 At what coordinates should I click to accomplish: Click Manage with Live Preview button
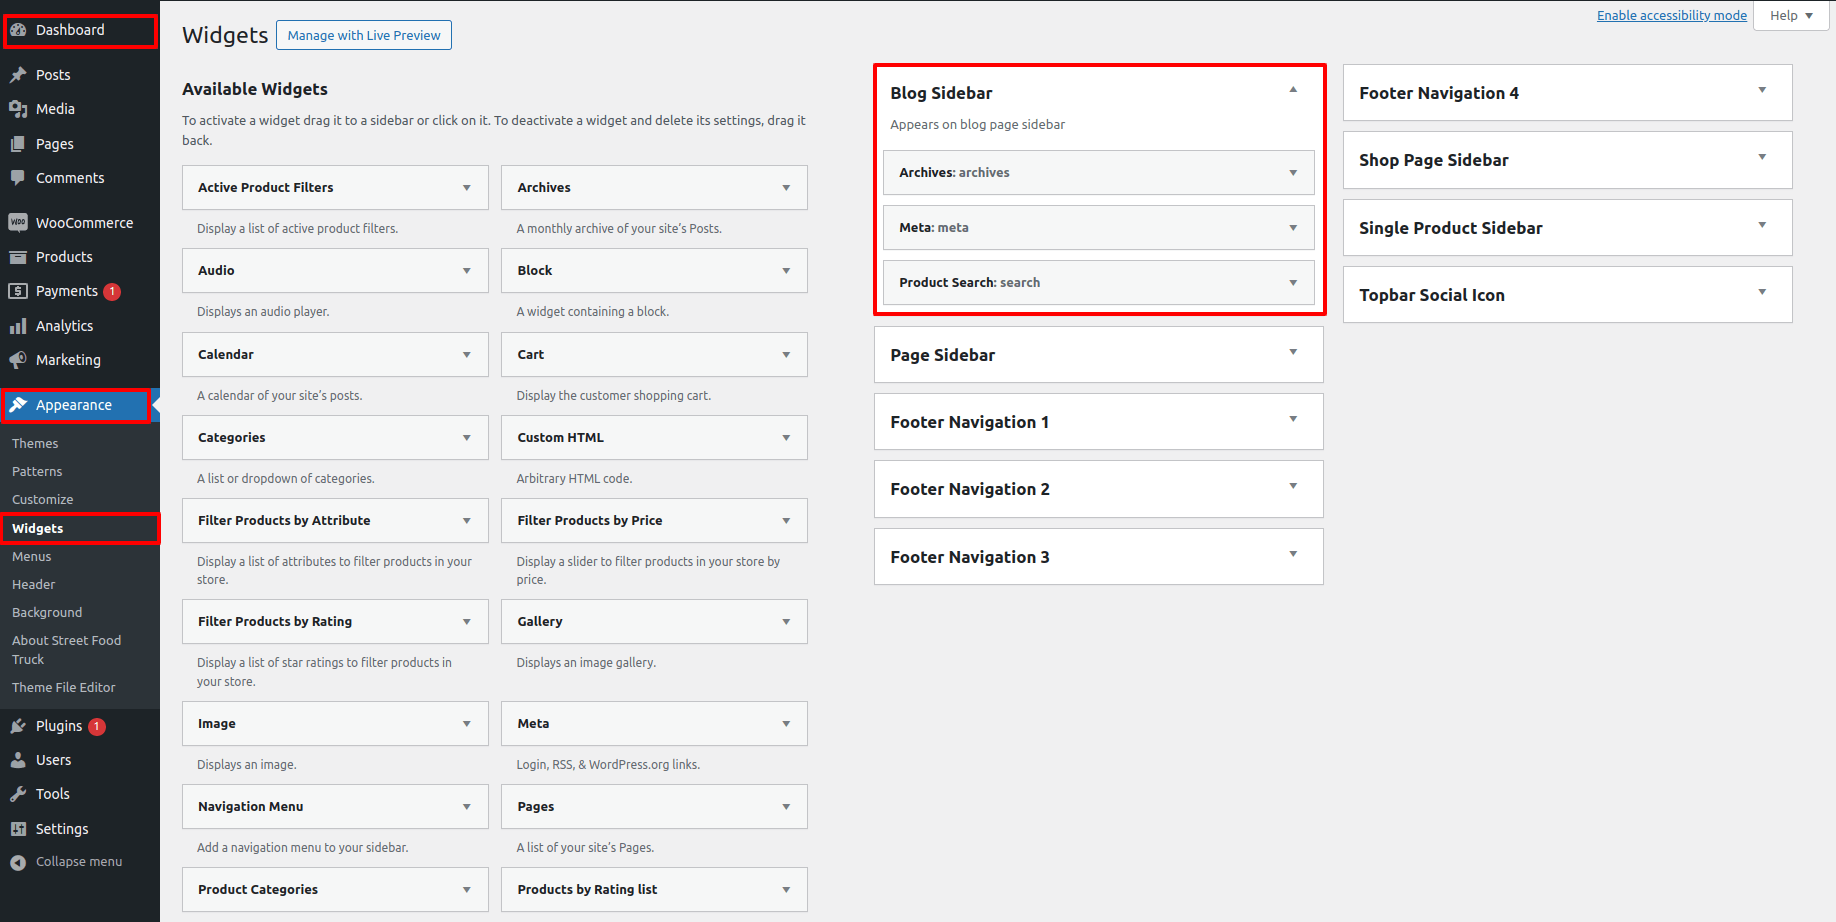coord(364,35)
